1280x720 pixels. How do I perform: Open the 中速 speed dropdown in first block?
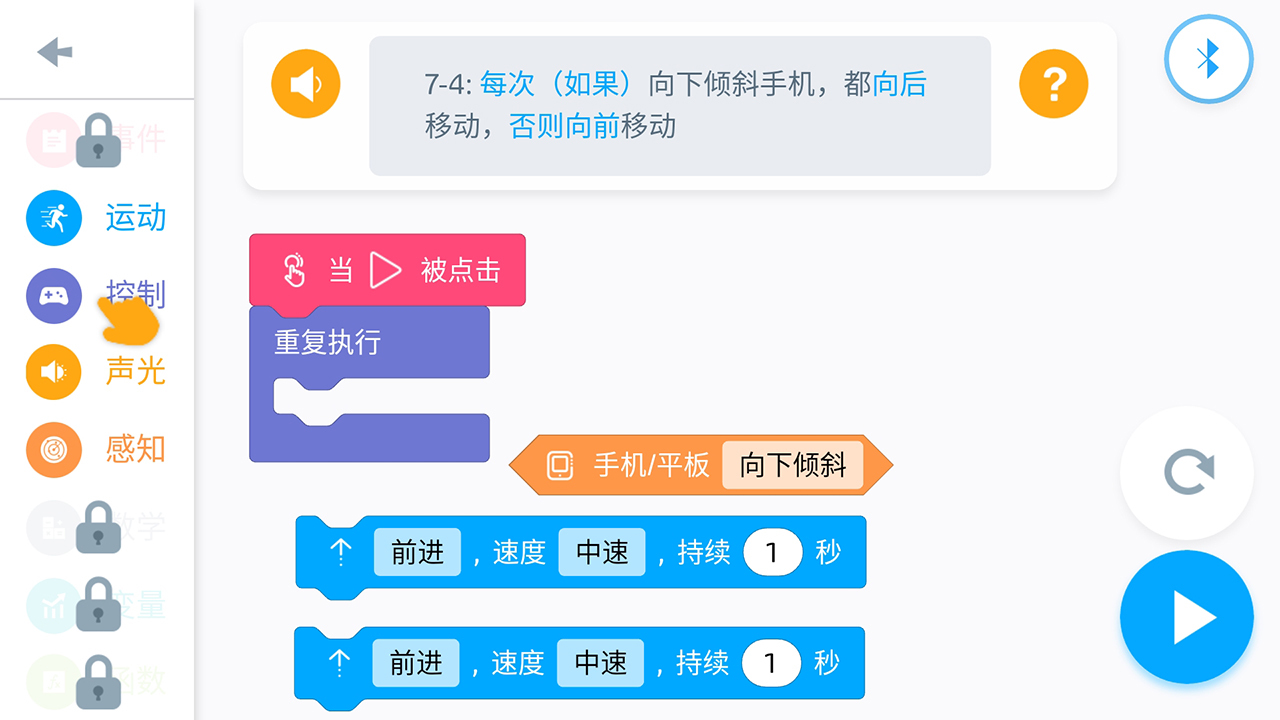602,552
